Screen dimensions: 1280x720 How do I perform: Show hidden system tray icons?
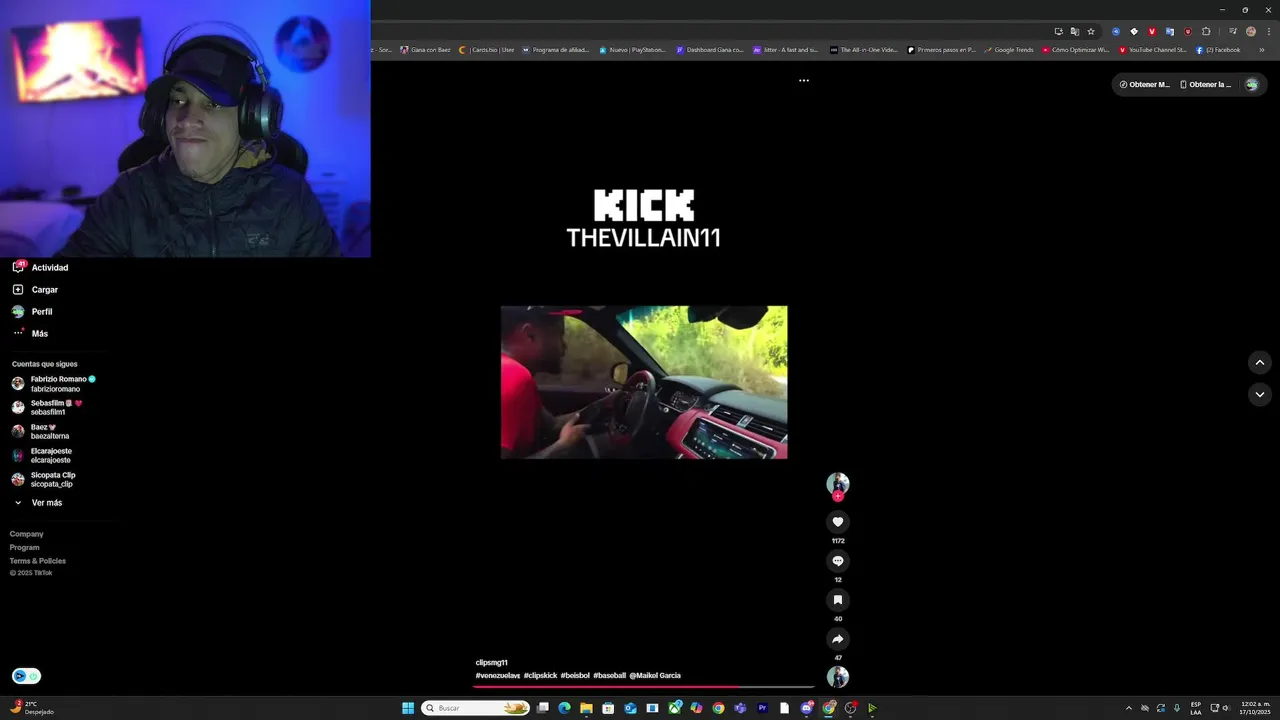click(x=1129, y=708)
